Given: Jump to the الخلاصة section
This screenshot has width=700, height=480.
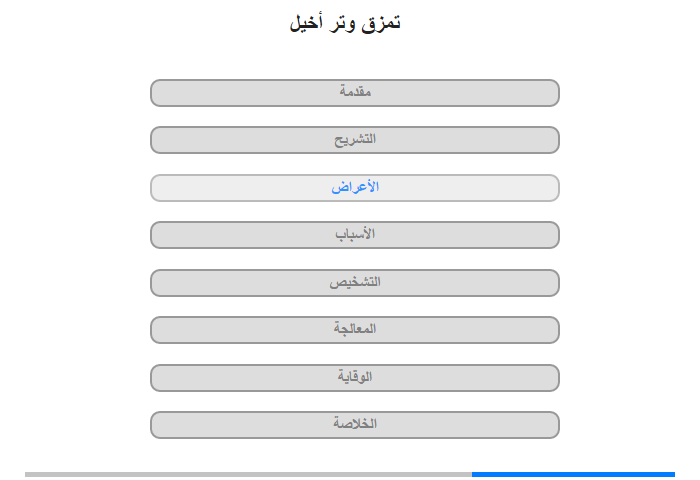Looking at the screenshot, I should point(355,425).
